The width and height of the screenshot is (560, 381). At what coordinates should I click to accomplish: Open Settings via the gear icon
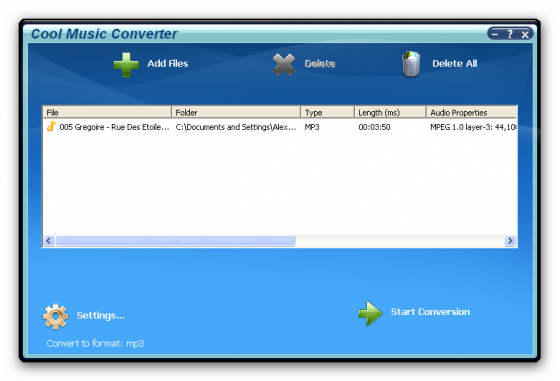(55, 316)
